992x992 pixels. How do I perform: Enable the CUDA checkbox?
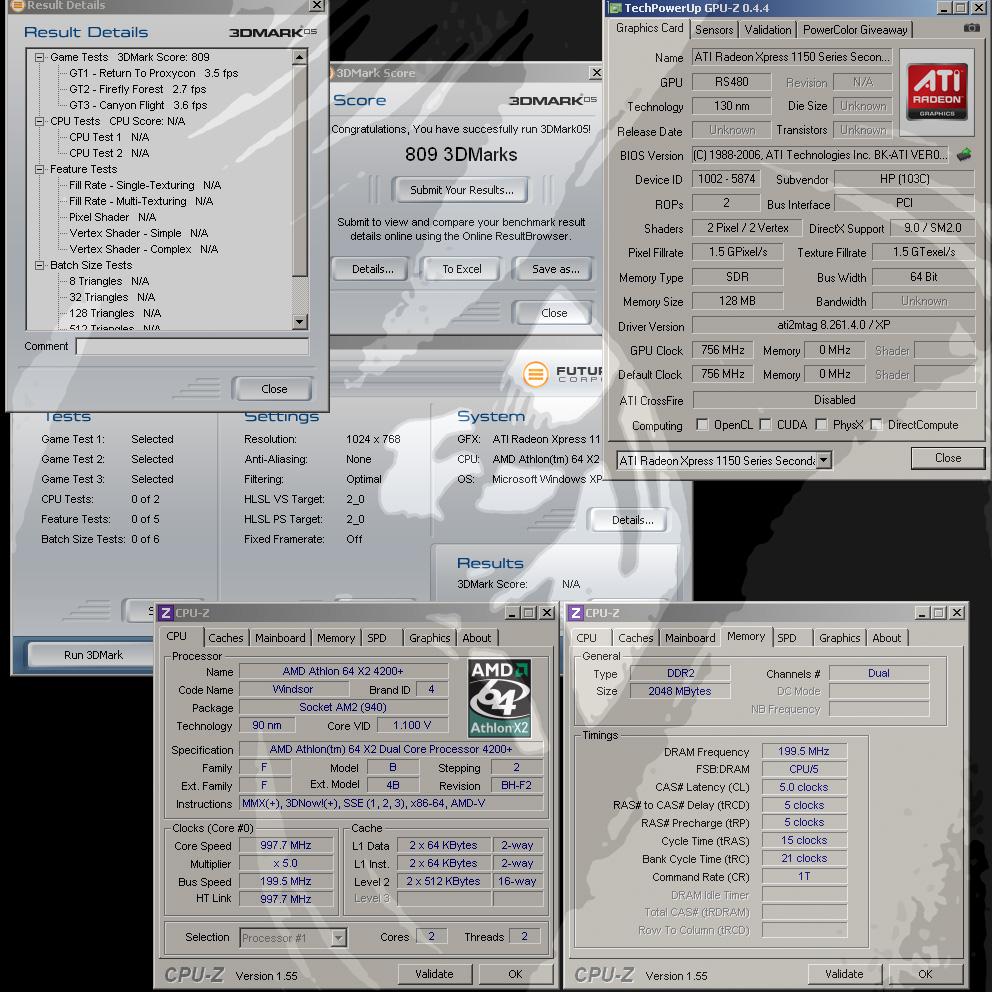(765, 424)
